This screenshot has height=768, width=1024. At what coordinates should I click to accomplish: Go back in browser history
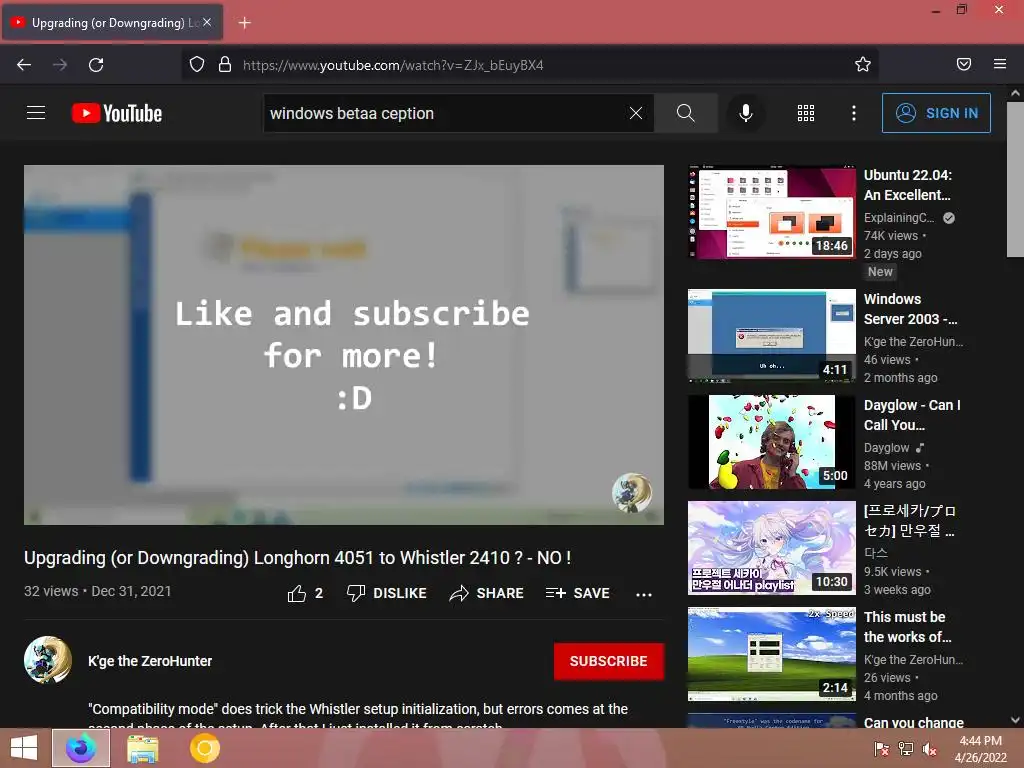(x=24, y=65)
